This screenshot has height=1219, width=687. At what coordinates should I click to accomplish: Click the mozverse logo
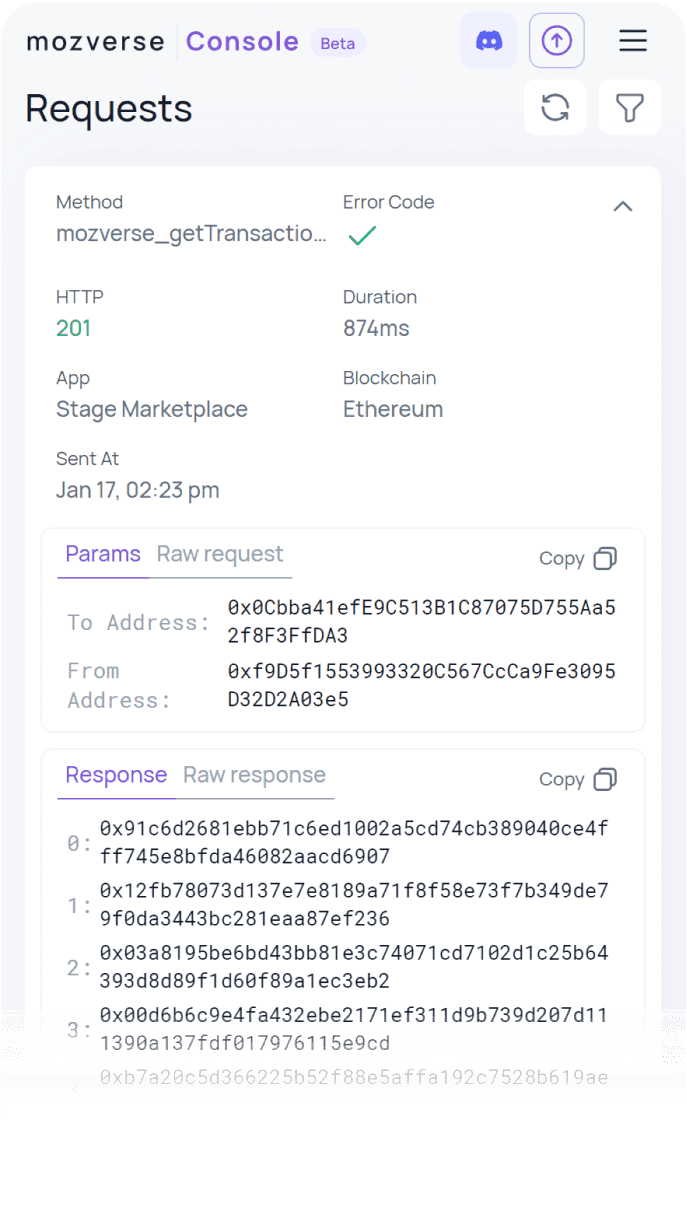pyautogui.click(x=96, y=42)
